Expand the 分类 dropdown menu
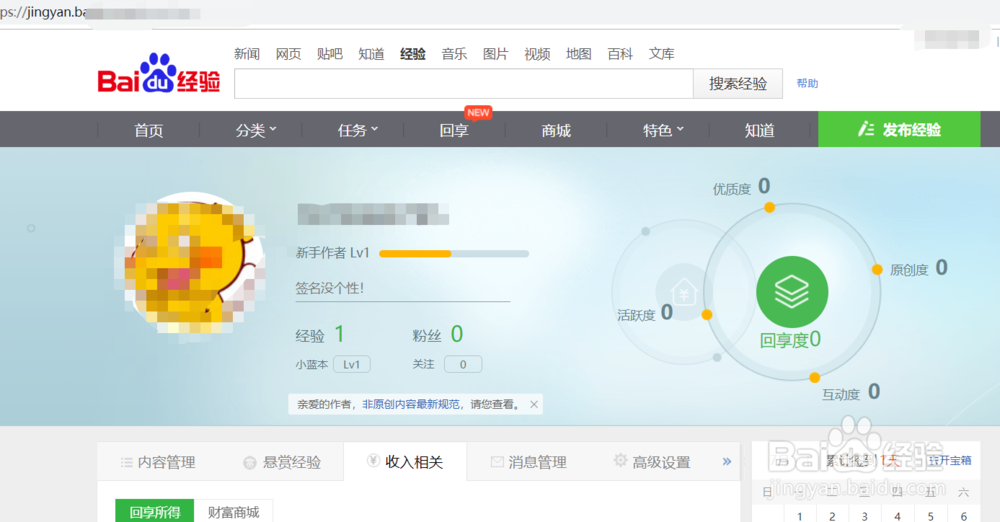The height and width of the screenshot is (522, 1000). click(256, 130)
